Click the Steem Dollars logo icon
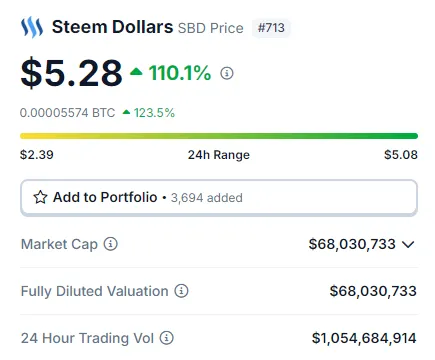The height and width of the screenshot is (360, 435). (32, 27)
